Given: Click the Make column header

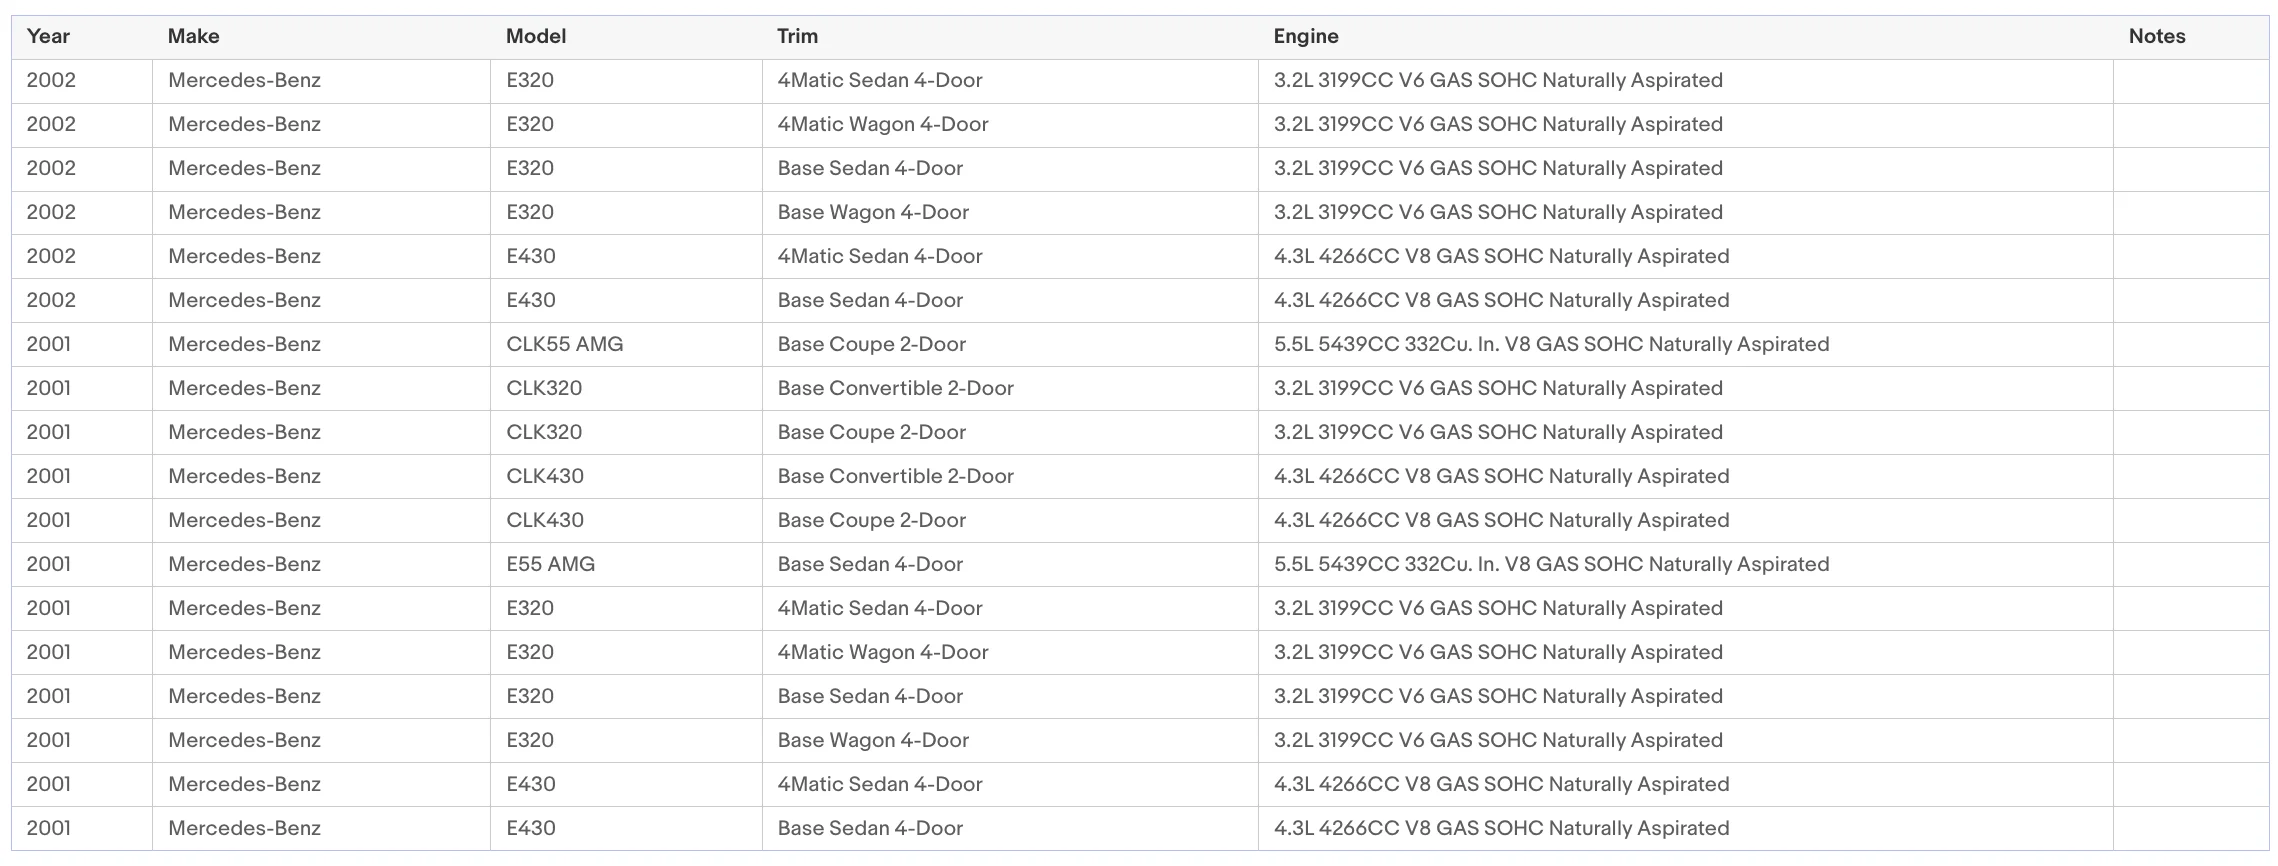Looking at the screenshot, I should [x=193, y=37].
